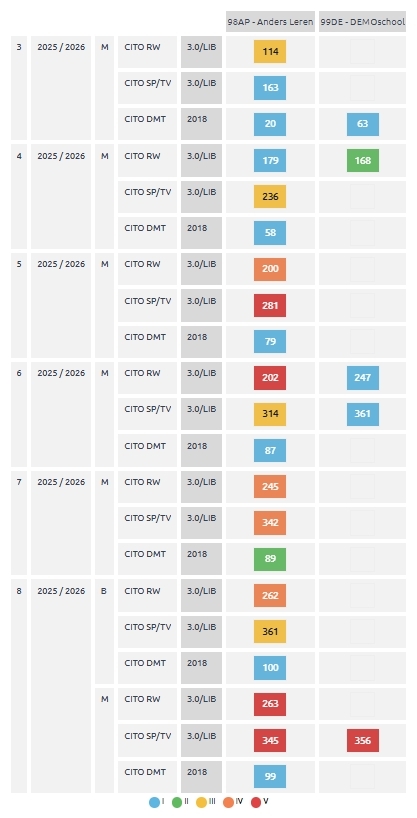417x818 pixels.
Task: Click the green 89 score badge
Action: click(270, 559)
